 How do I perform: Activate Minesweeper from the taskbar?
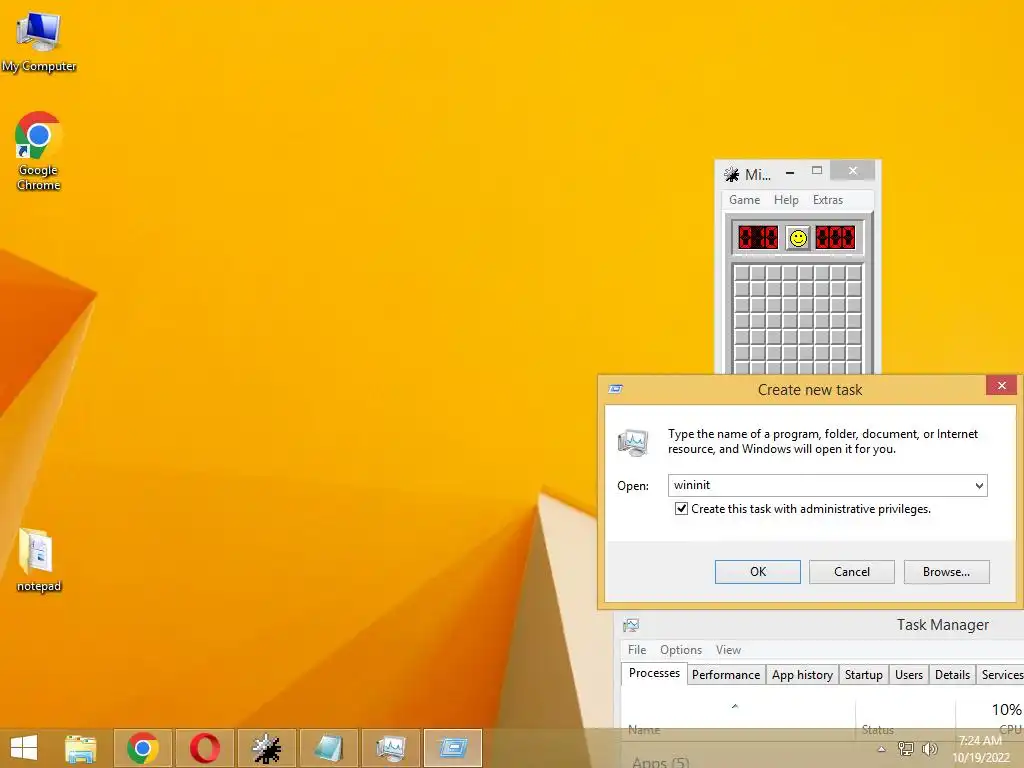[267, 748]
